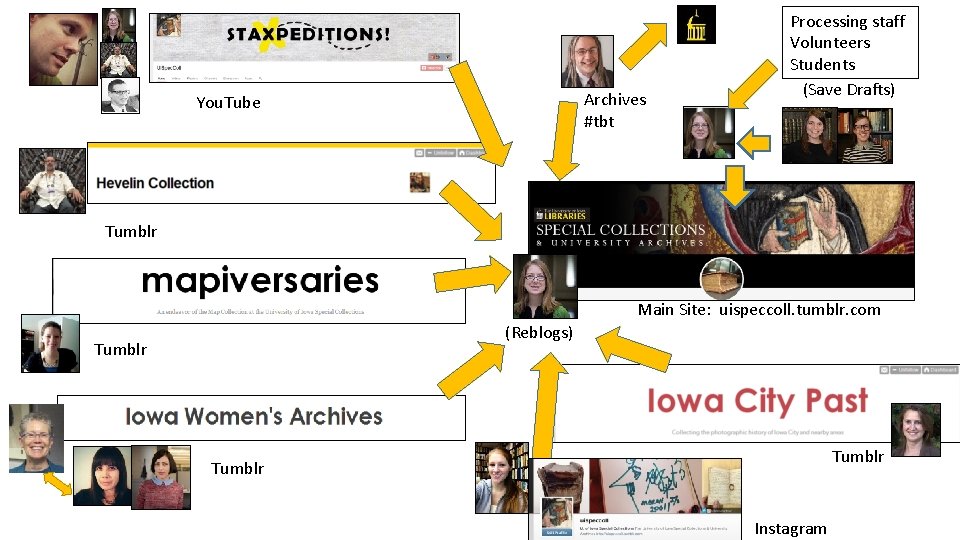Click Unfollow button in Iowa City Past header
This screenshot has width=960, height=540.
[x=906, y=370]
